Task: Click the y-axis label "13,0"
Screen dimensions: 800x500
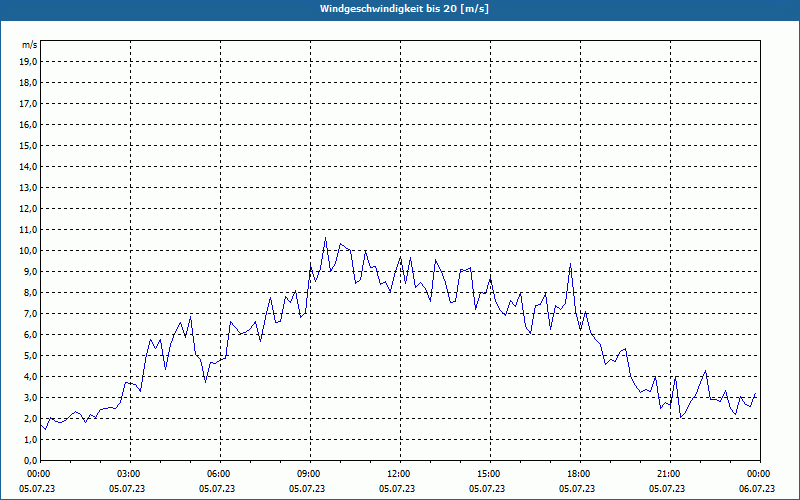Action: (28, 188)
